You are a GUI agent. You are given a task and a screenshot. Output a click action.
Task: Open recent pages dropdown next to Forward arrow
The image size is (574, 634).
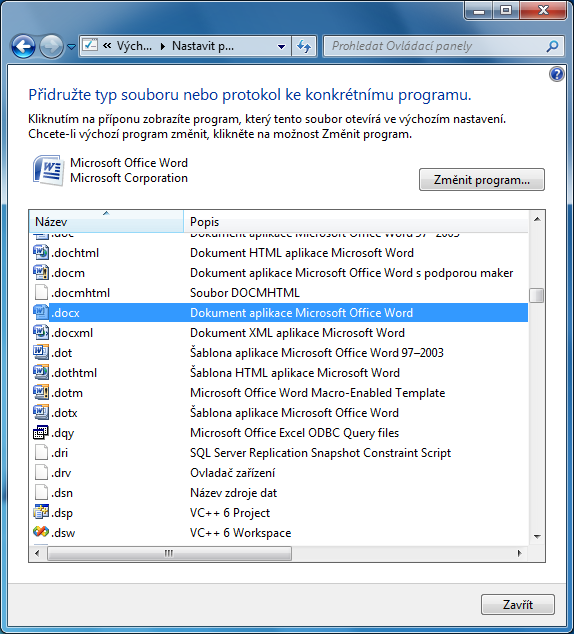71,47
